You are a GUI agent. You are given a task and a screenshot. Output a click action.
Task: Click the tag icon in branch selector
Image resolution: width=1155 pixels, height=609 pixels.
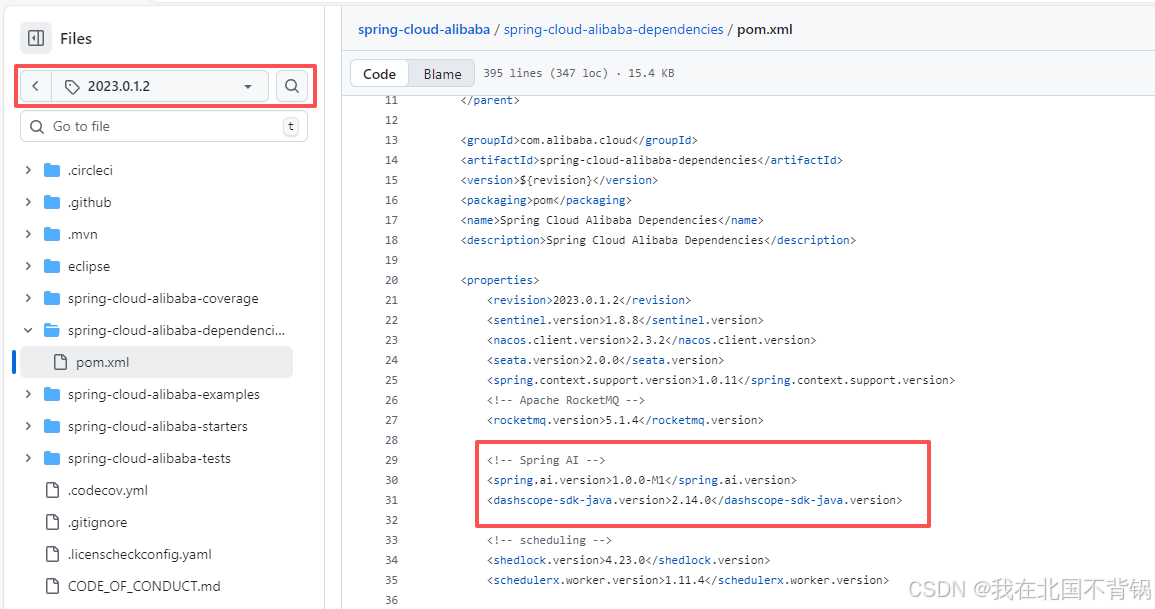[x=71, y=87]
